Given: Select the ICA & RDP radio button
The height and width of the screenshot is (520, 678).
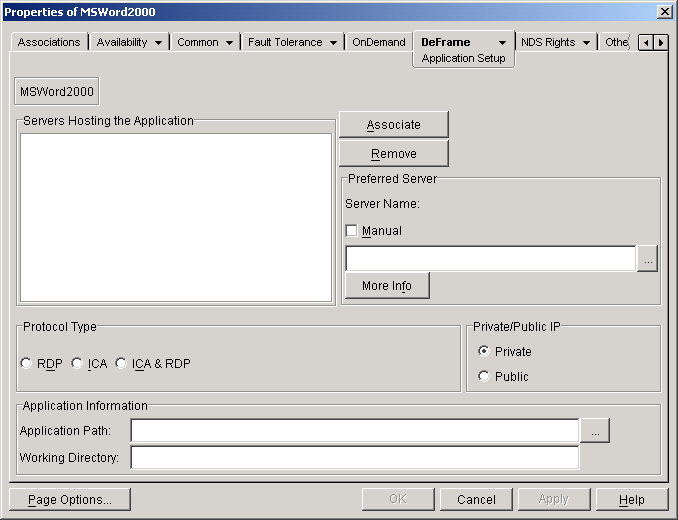Looking at the screenshot, I should point(121,364).
